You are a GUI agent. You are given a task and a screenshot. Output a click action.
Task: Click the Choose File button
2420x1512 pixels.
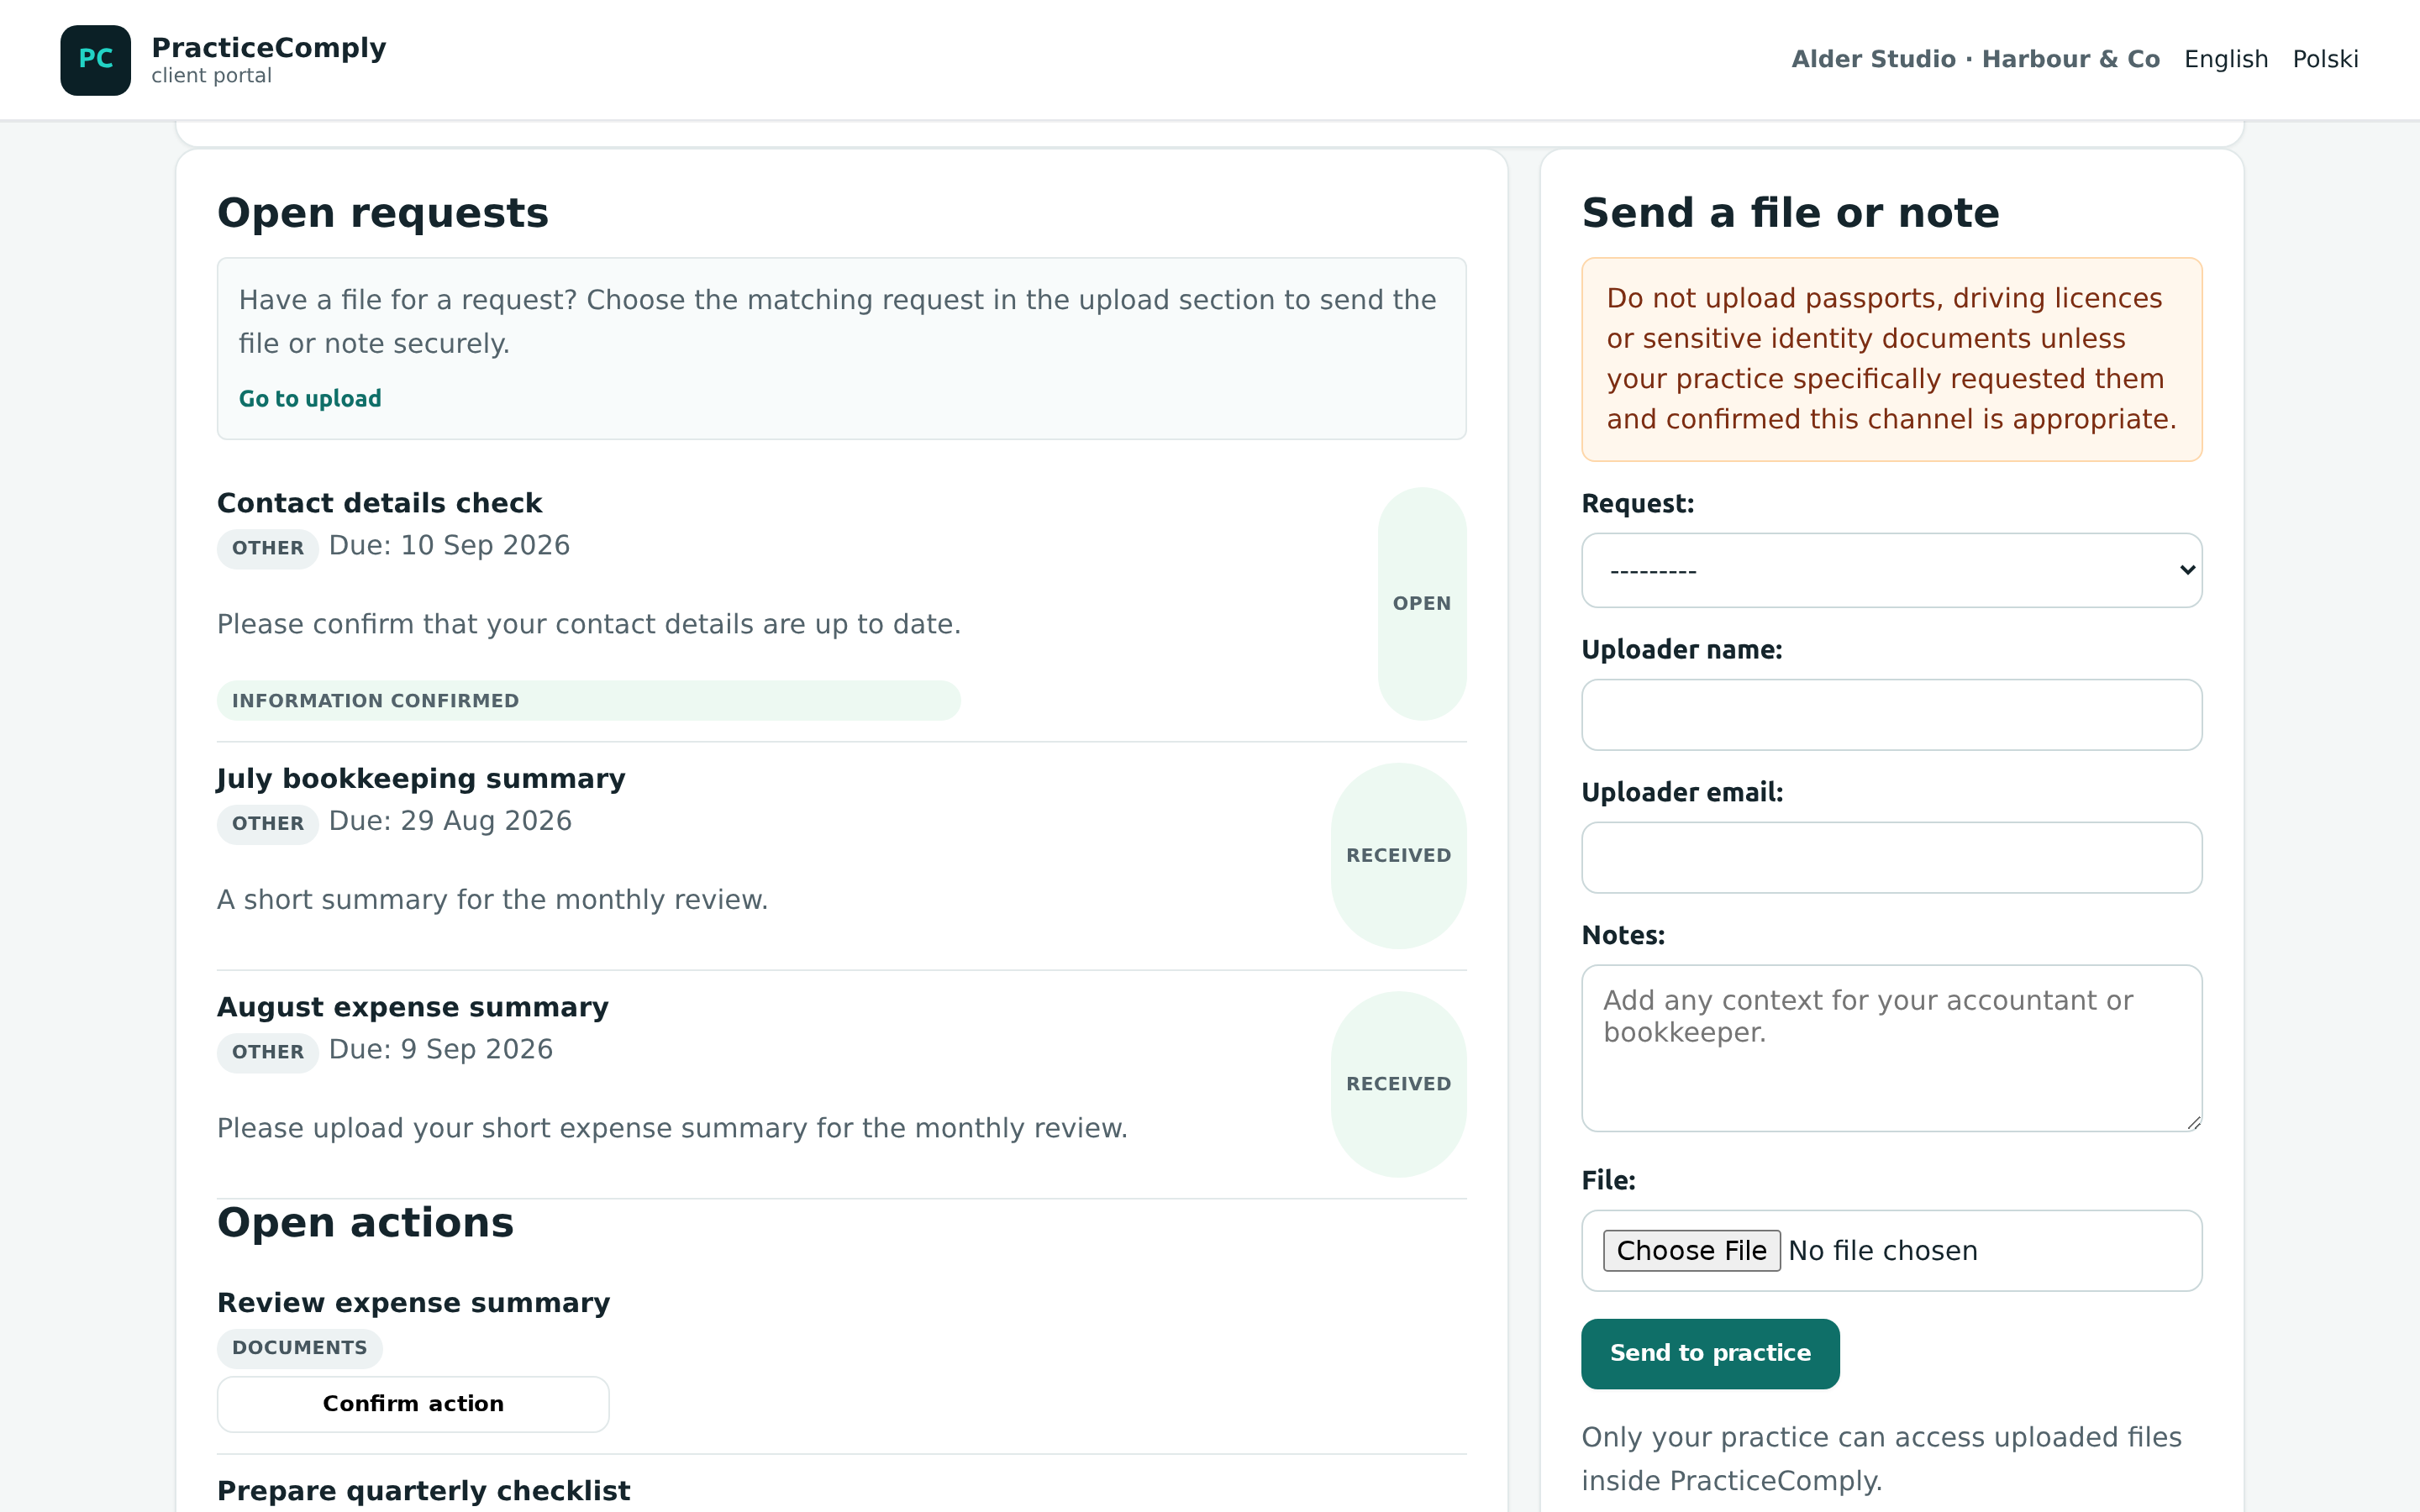[x=1691, y=1251]
